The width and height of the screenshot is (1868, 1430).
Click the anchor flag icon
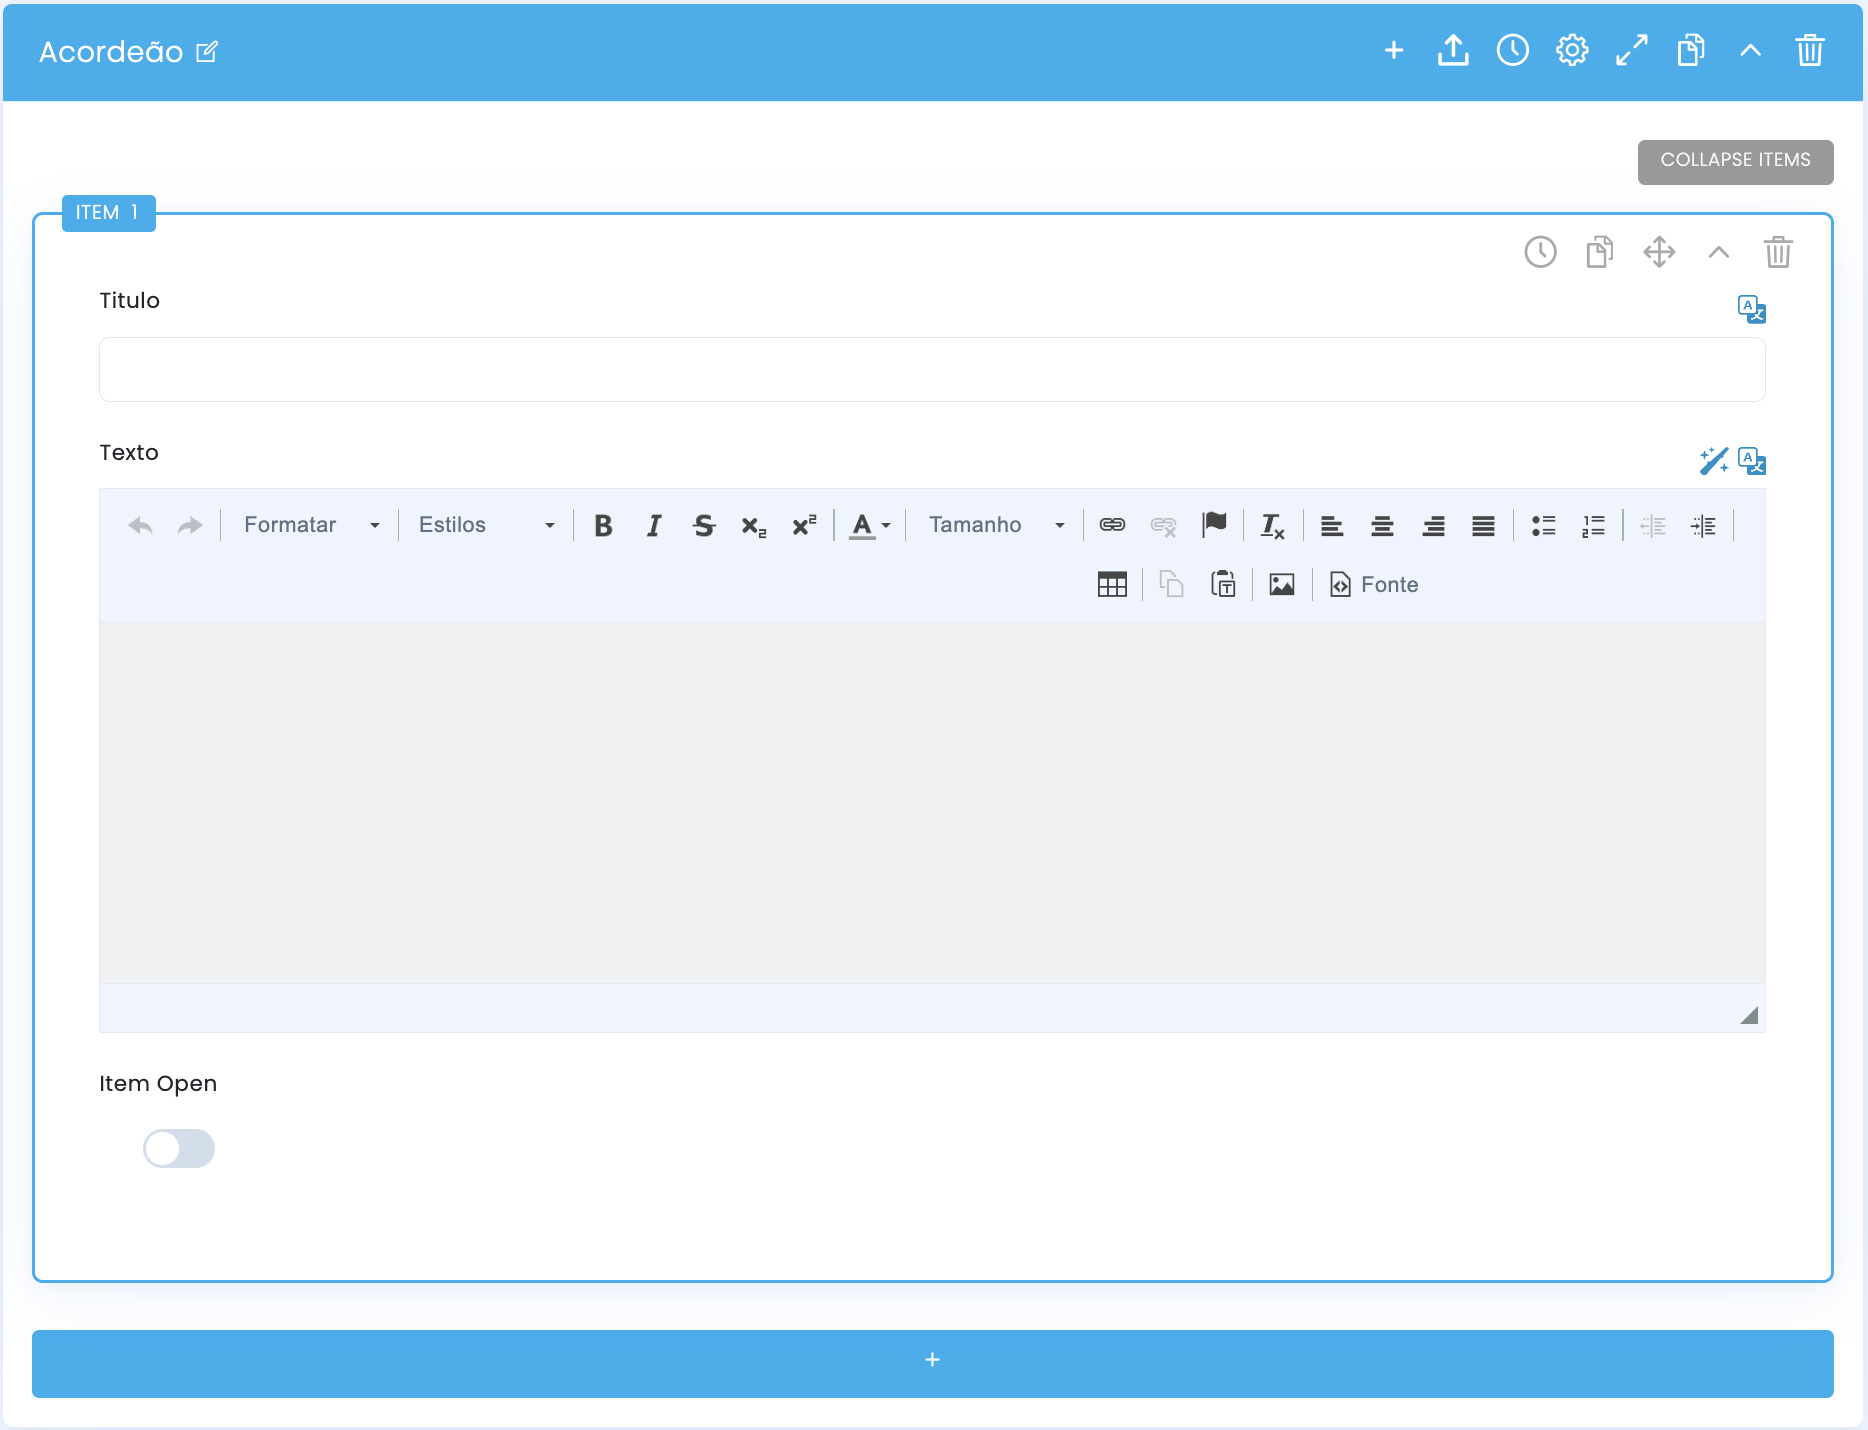pyautogui.click(x=1214, y=524)
